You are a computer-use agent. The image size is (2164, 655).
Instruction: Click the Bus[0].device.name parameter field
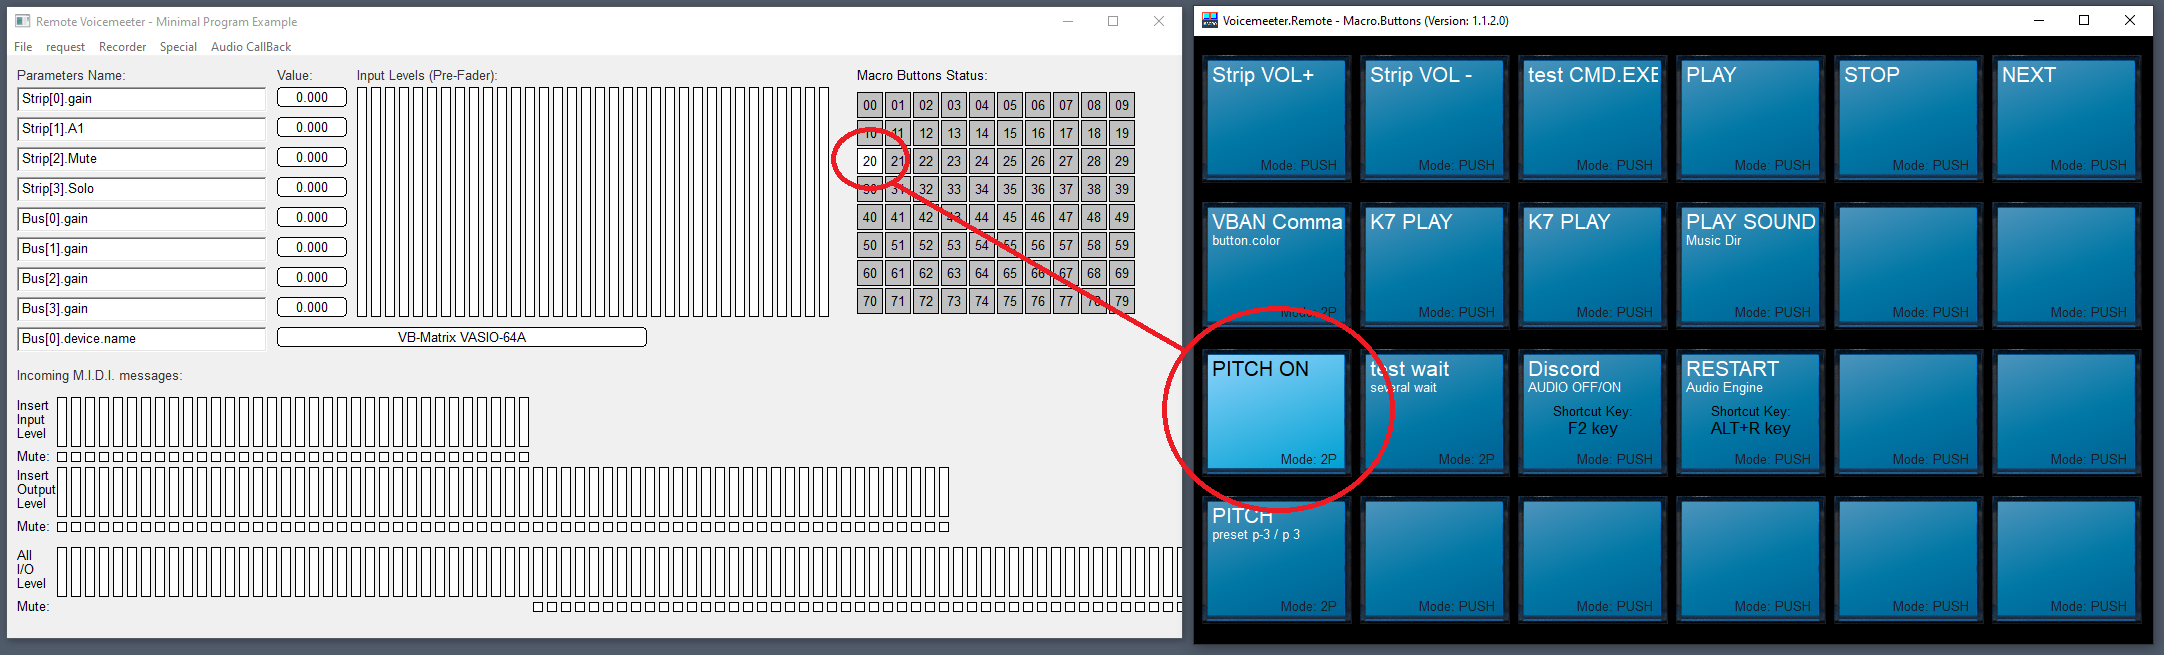141,339
